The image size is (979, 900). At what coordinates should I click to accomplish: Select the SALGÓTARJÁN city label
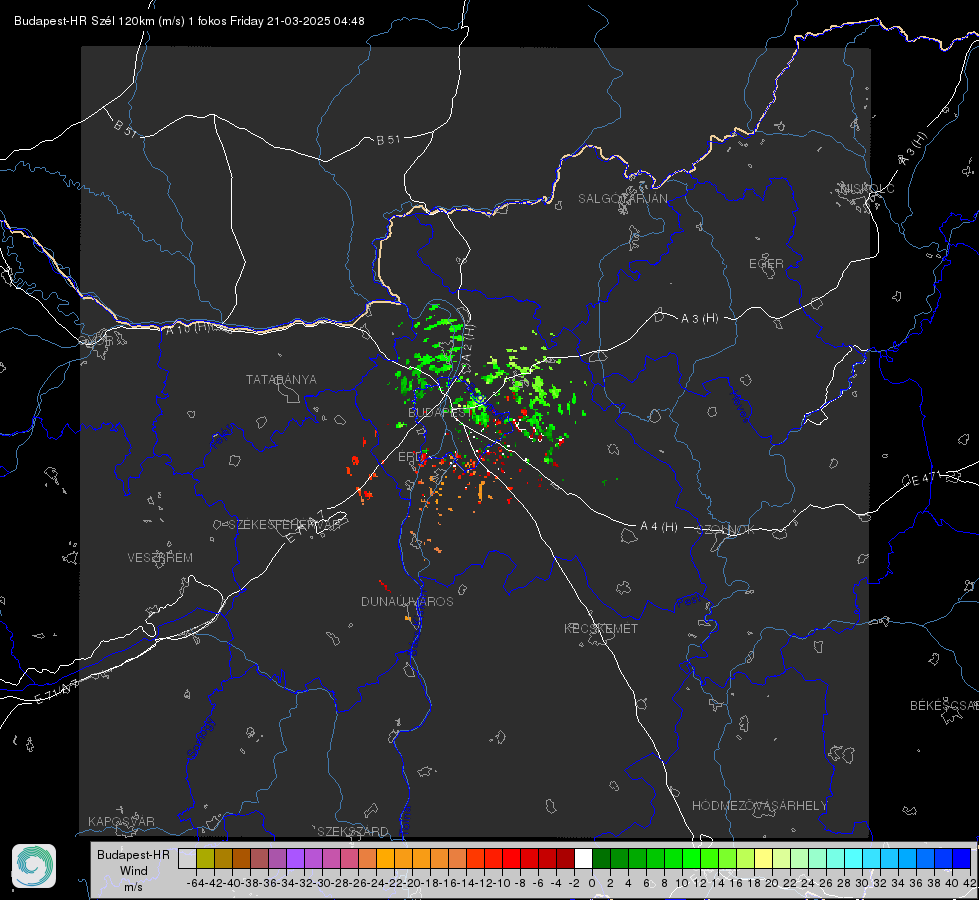(x=622, y=199)
